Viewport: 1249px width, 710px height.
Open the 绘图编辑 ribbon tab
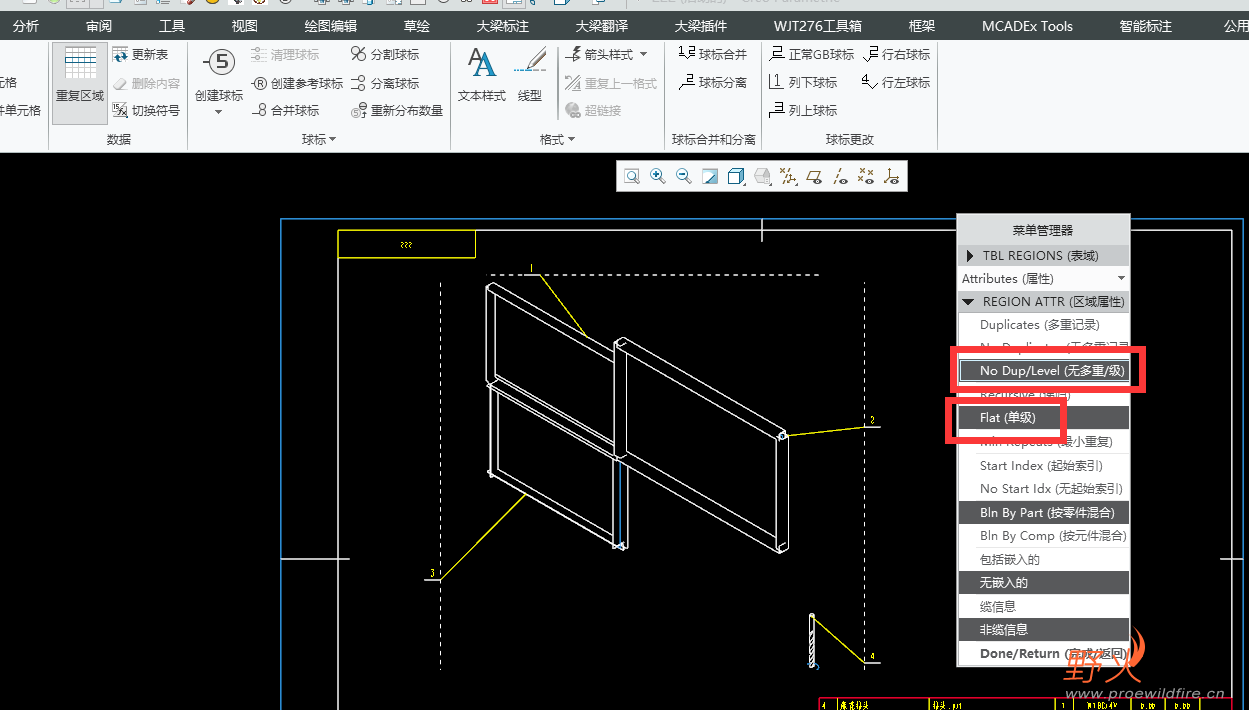click(x=331, y=26)
